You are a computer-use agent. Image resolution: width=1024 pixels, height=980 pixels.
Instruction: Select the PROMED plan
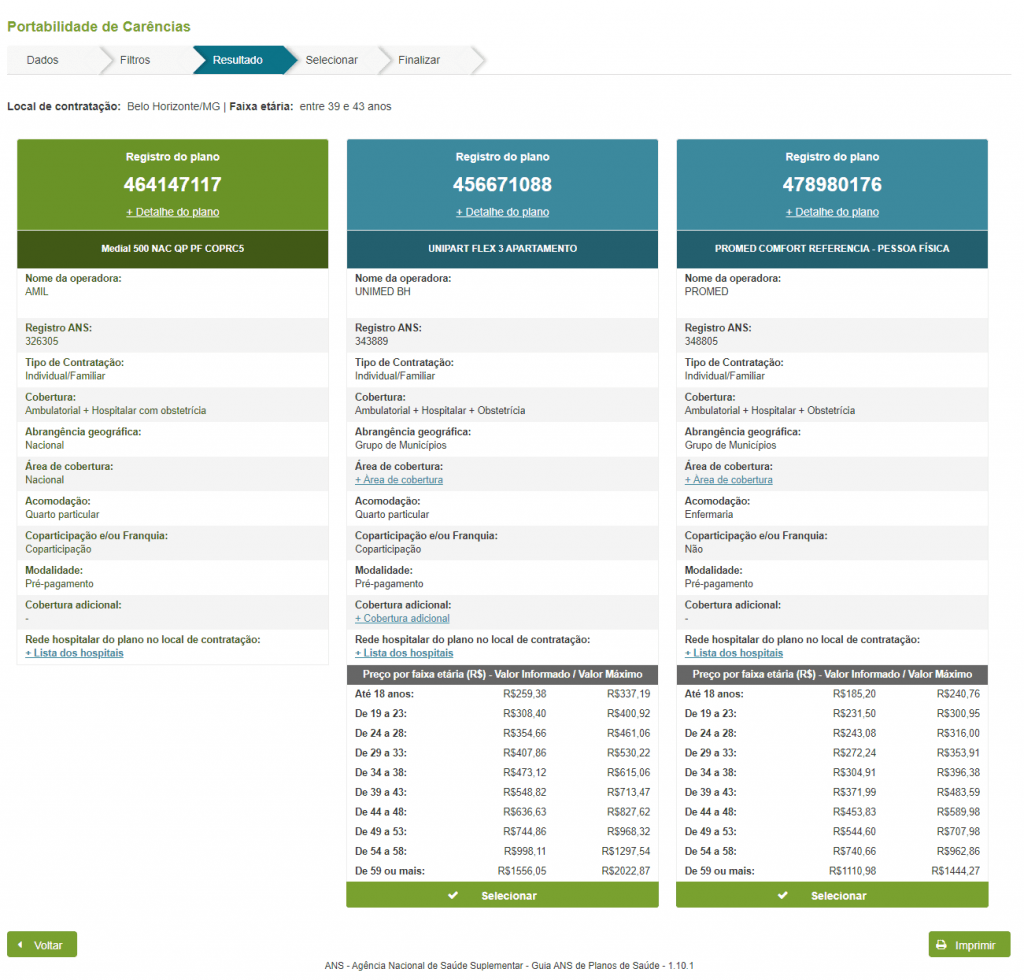click(x=832, y=895)
